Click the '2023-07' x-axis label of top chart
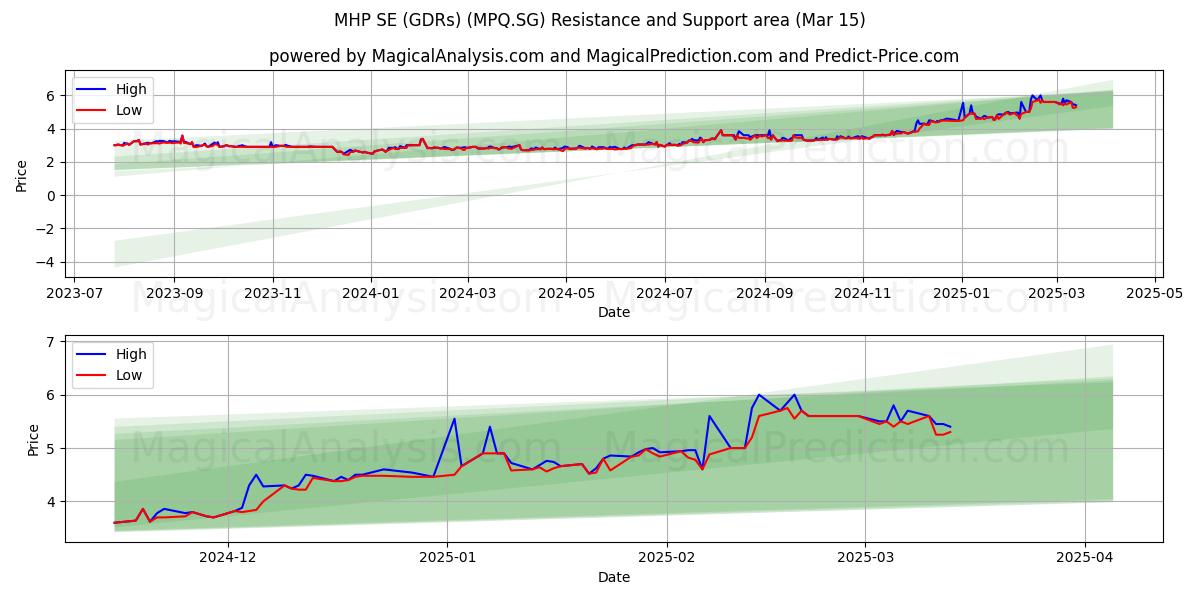This screenshot has height=600, width=1200. tap(76, 294)
